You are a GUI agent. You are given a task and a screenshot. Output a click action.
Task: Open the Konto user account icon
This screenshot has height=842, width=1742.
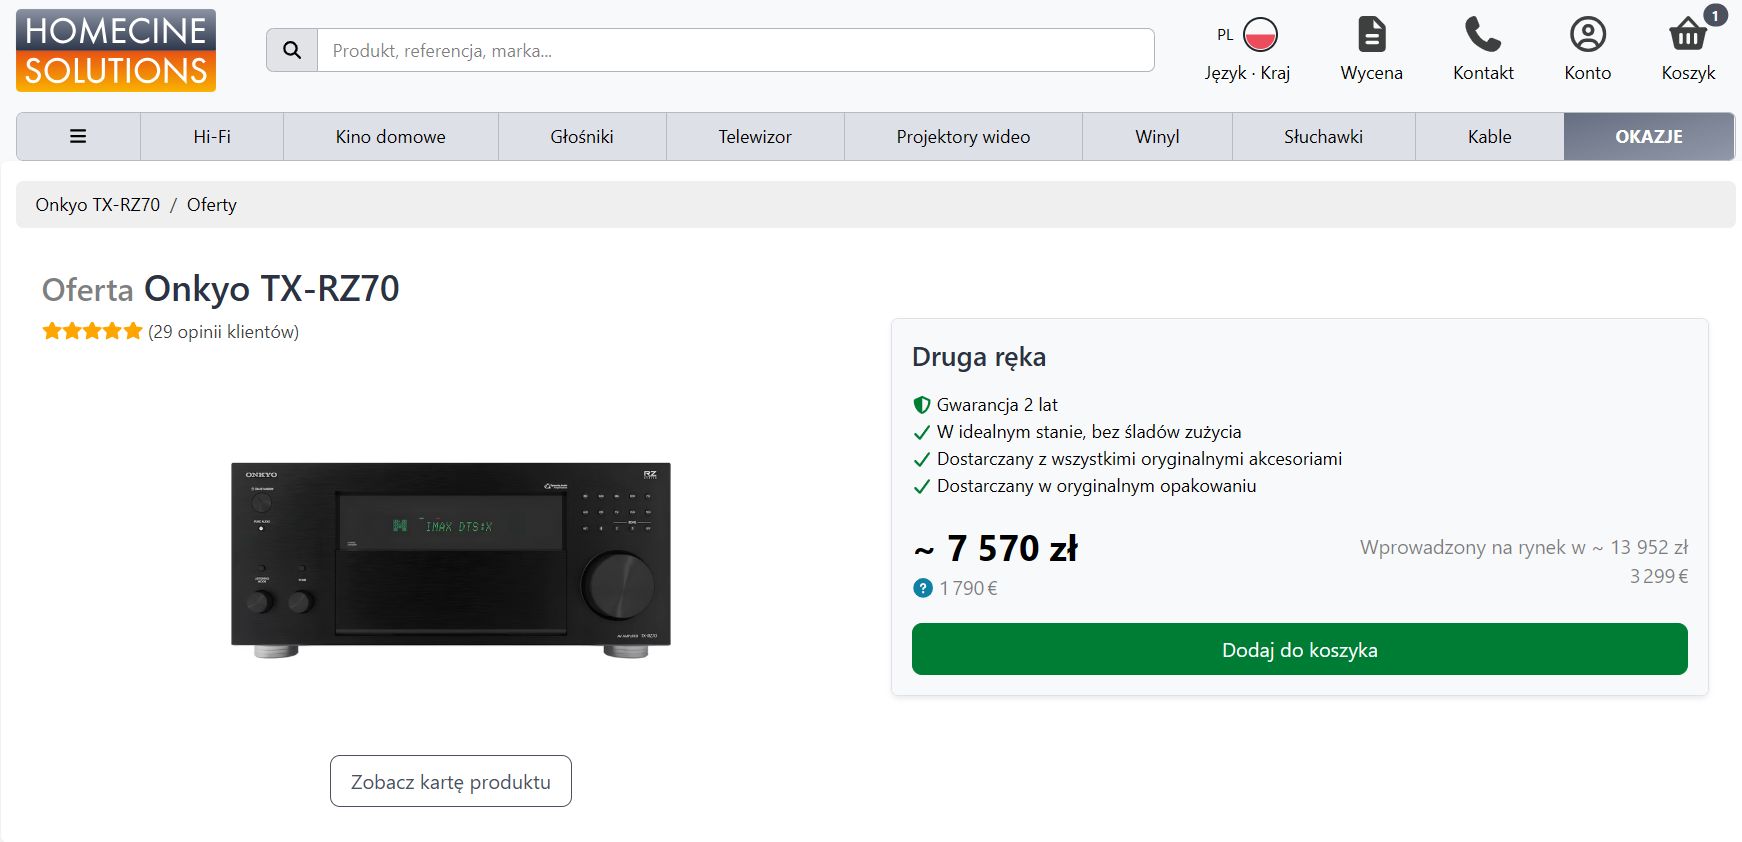[x=1587, y=35]
